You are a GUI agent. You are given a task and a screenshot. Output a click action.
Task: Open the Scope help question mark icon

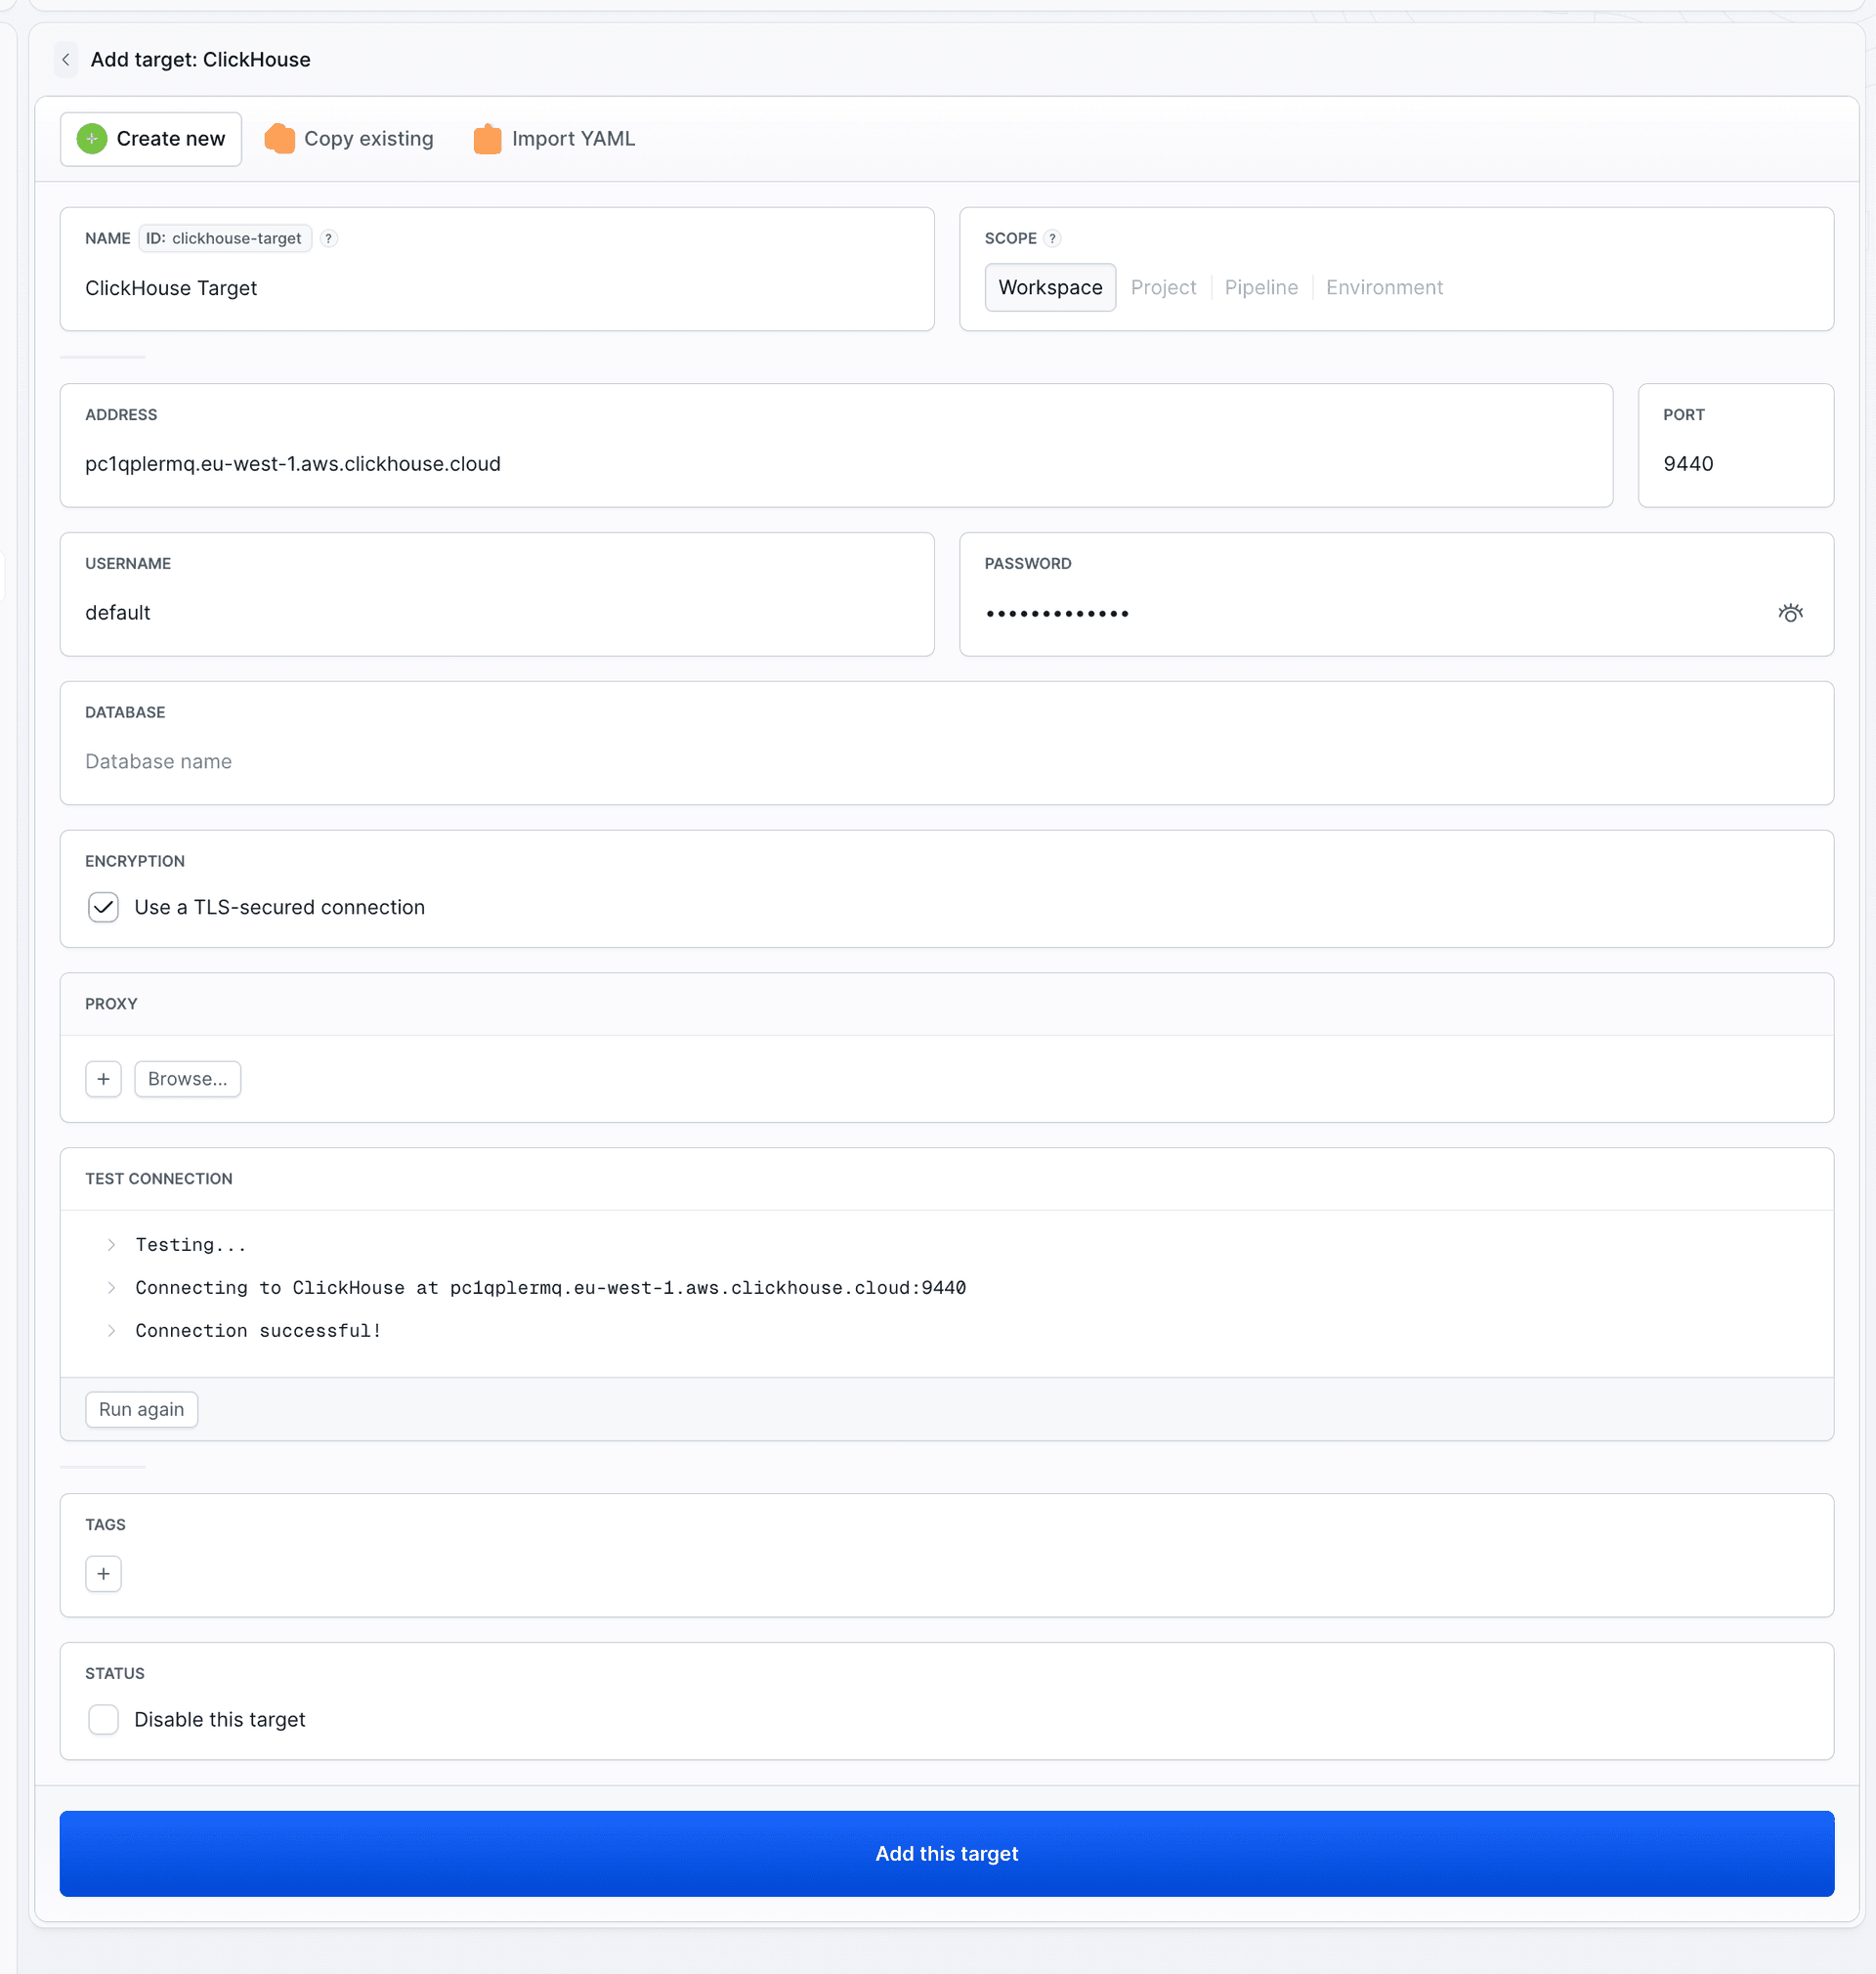1052,238
